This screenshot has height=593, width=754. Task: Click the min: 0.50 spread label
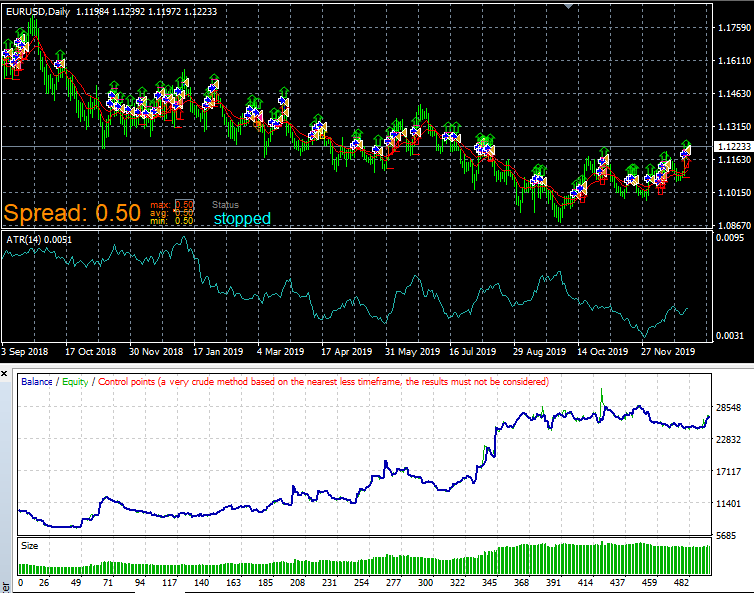point(172,221)
